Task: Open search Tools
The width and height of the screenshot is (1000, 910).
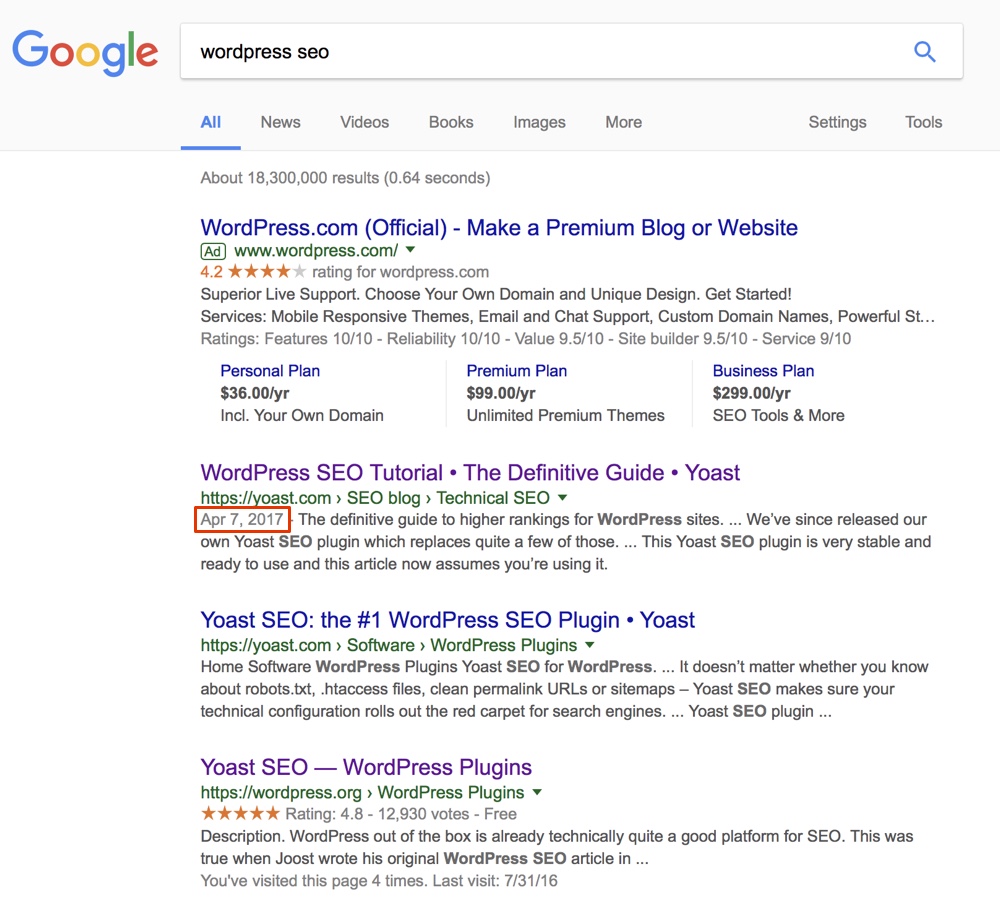Action: pyautogui.click(x=923, y=122)
